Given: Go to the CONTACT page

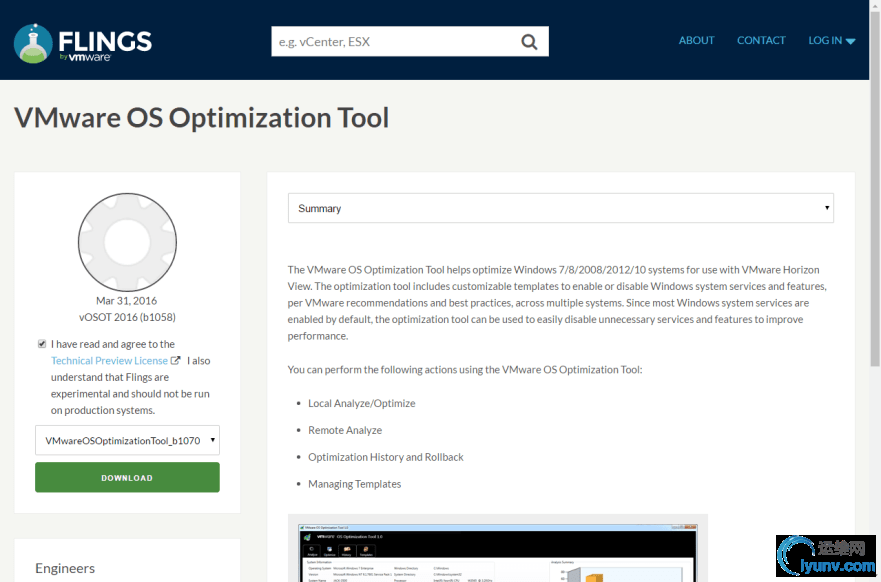Looking at the screenshot, I should coord(761,40).
